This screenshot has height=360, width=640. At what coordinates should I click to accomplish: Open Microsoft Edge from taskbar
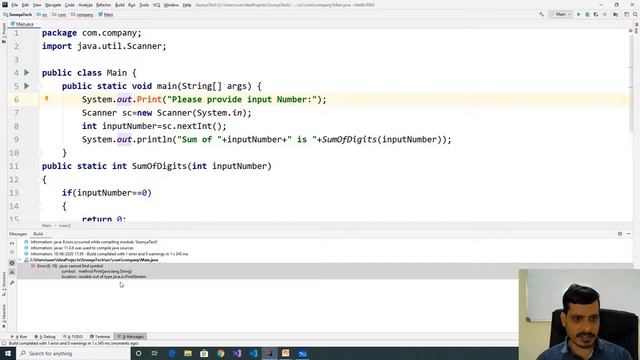(171, 353)
